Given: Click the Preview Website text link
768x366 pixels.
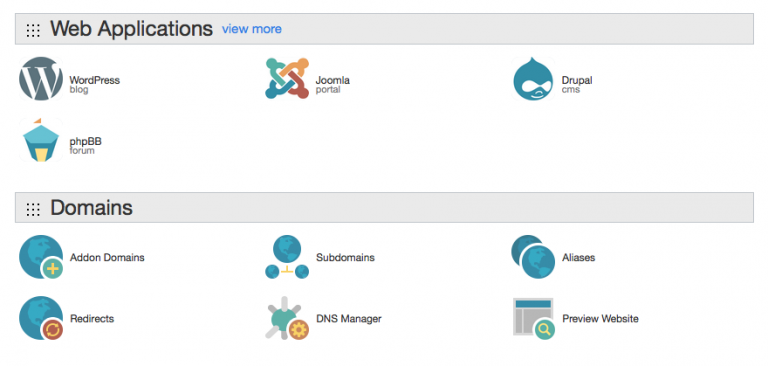Looking at the screenshot, I should [x=600, y=318].
